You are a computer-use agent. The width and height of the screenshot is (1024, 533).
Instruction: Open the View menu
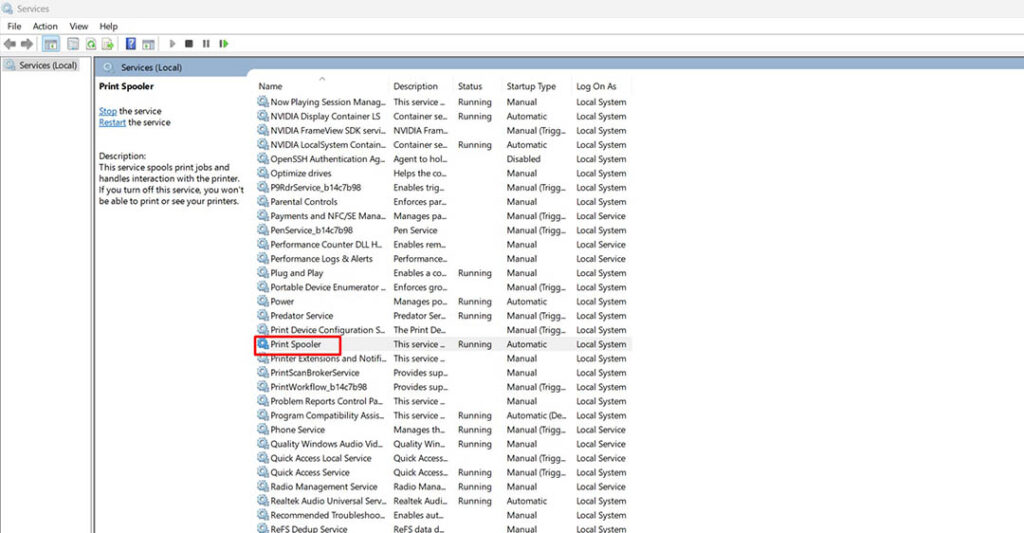pos(79,26)
